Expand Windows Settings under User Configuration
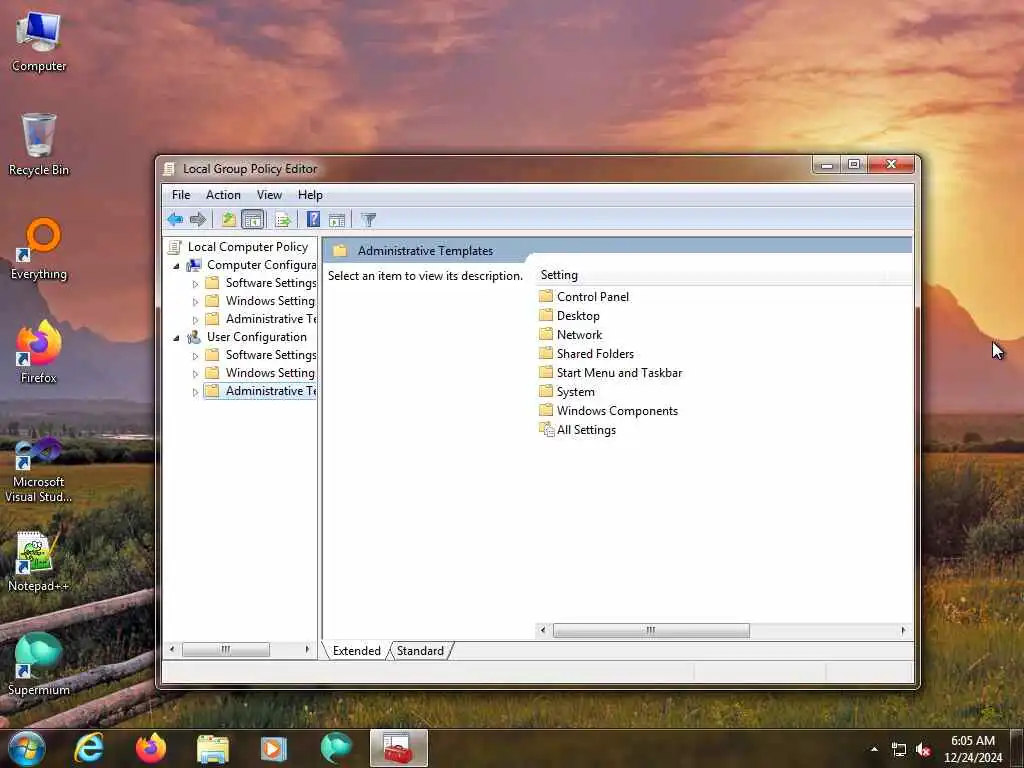The image size is (1024, 768). (195, 374)
